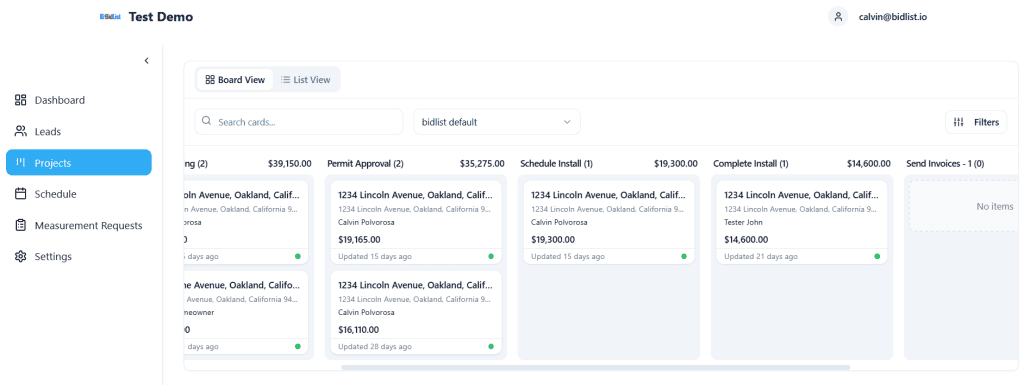
Task: Open the $16,110.00 Permit Approval card
Action: tap(416, 313)
